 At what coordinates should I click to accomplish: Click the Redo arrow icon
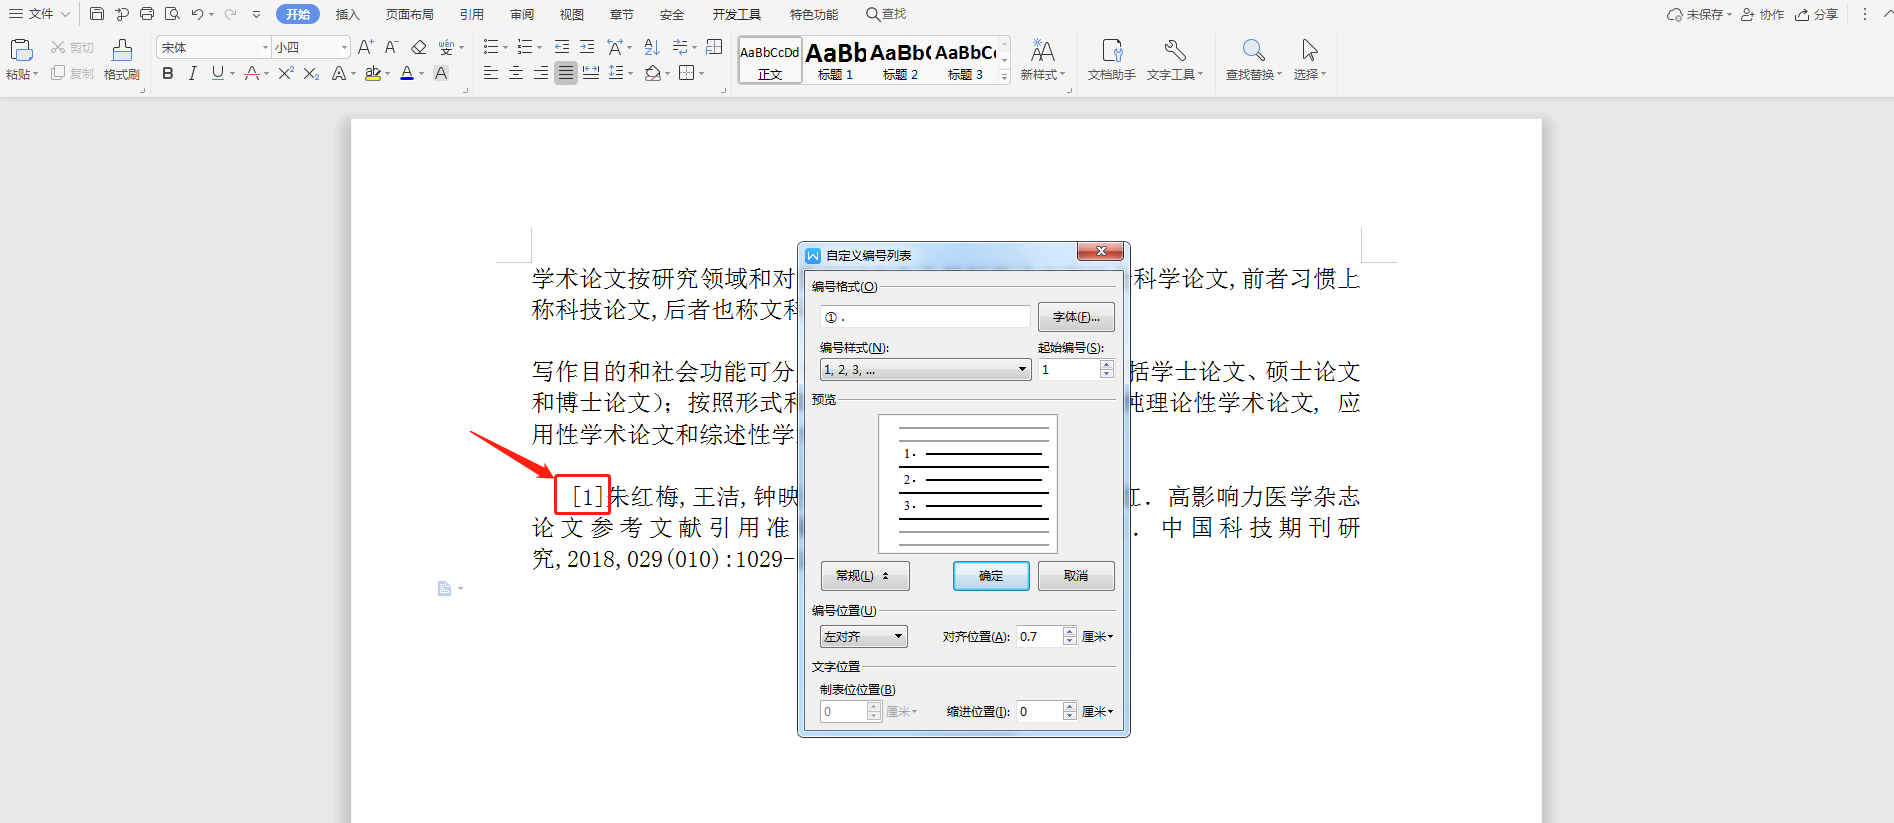230,14
